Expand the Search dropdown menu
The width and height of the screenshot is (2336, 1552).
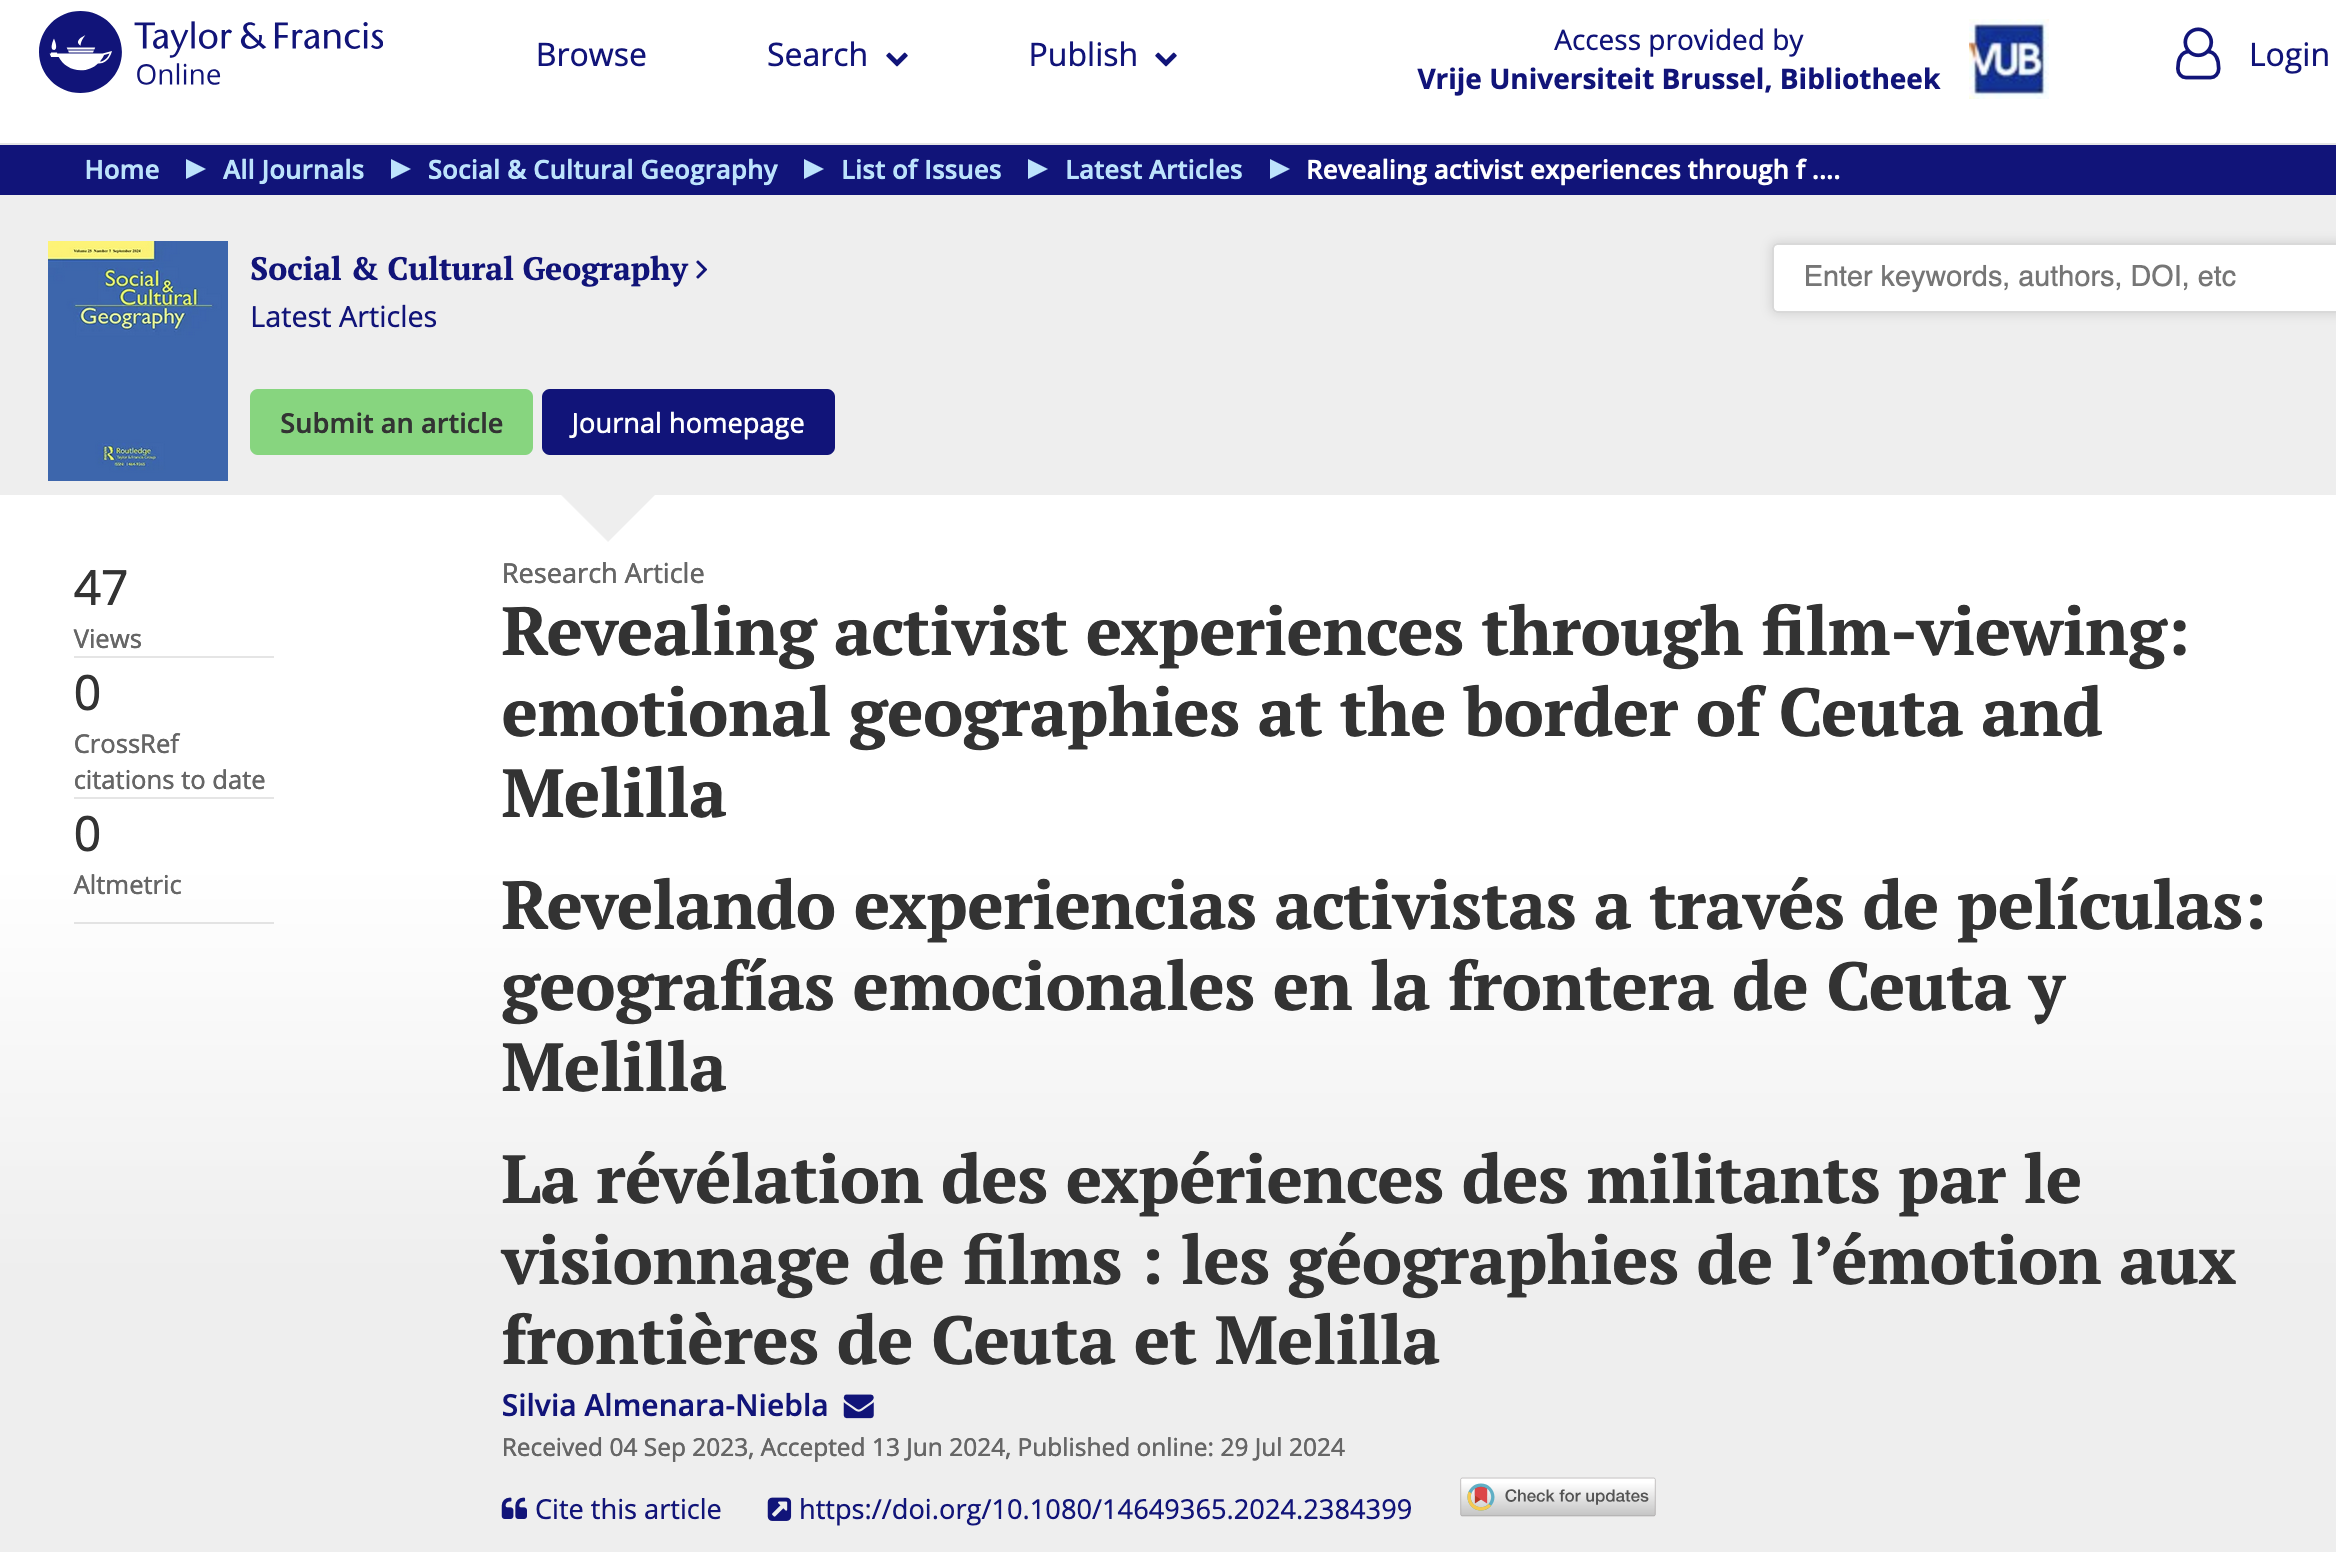click(837, 56)
